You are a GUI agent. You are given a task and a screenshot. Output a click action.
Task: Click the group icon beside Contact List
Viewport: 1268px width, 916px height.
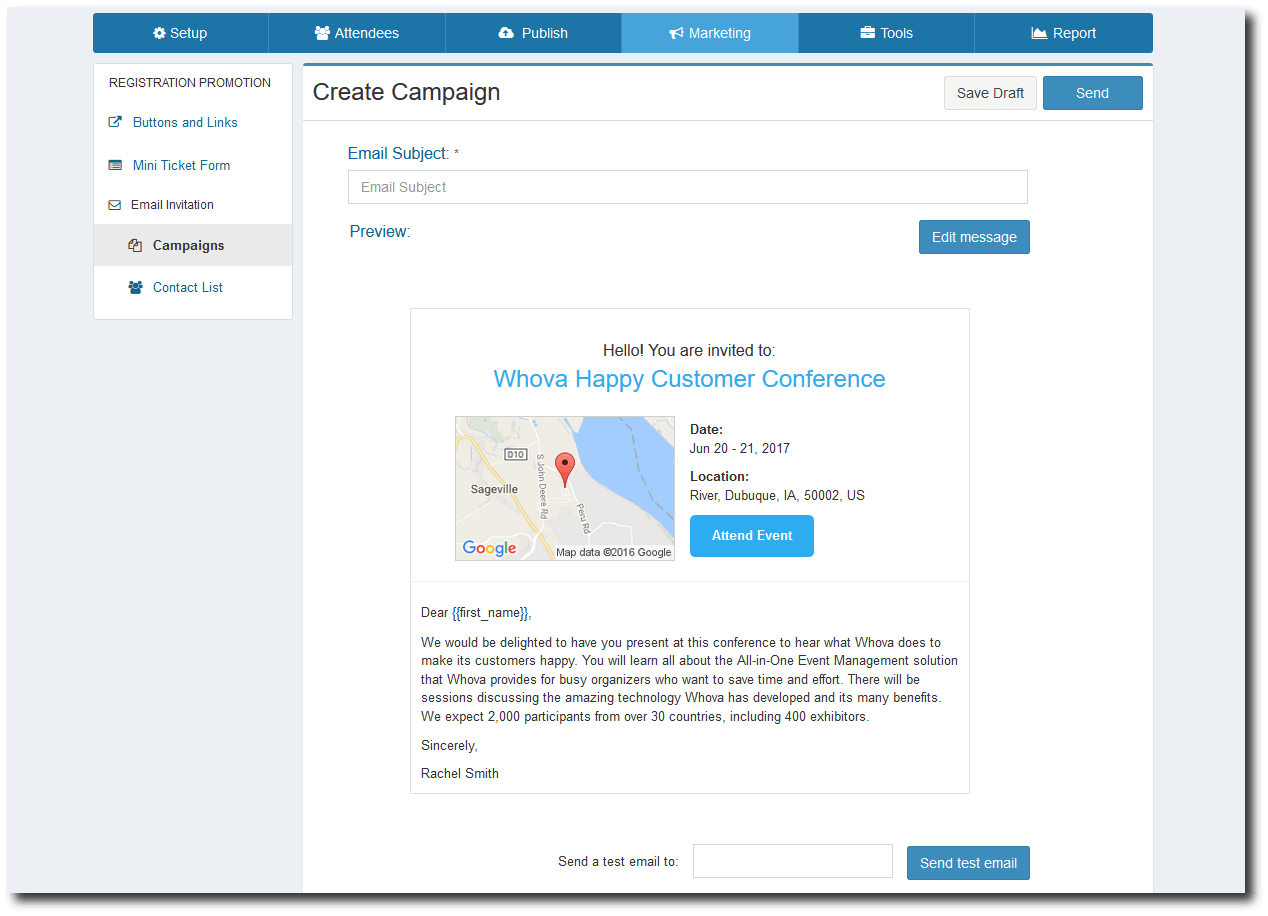point(135,287)
